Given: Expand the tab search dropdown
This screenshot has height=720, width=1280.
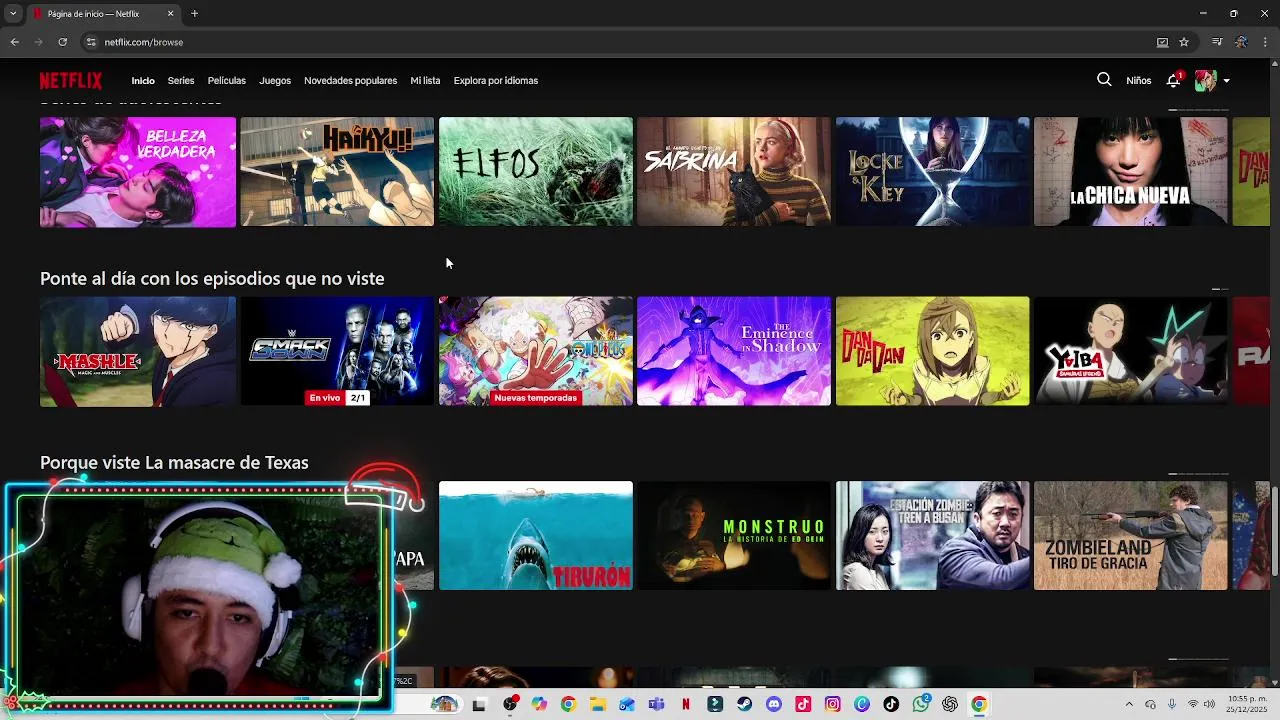Looking at the screenshot, I should (x=13, y=14).
